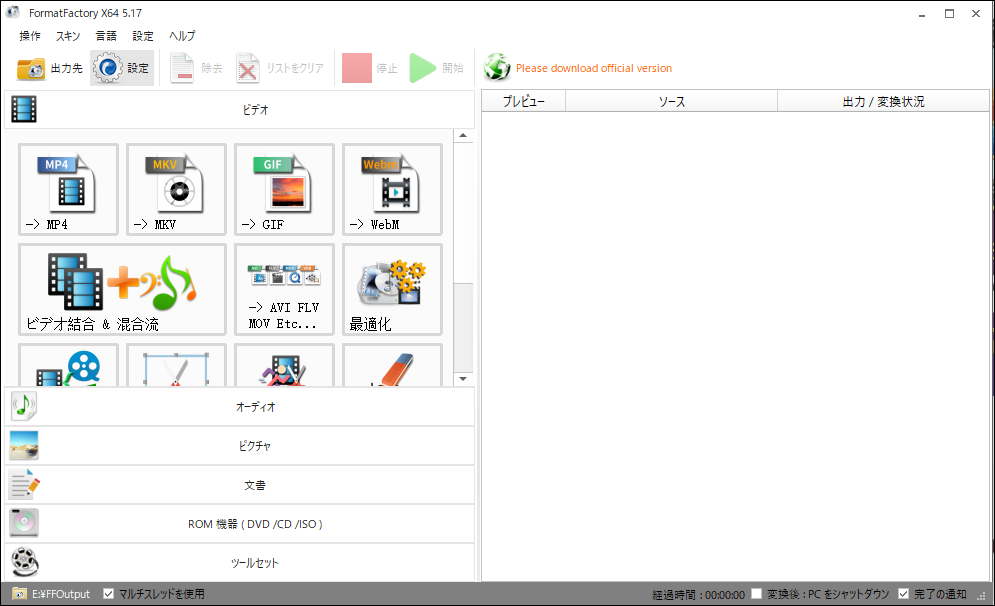
Task: Open Please download official version link
Action: pyautogui.click(x=593, y=68)
